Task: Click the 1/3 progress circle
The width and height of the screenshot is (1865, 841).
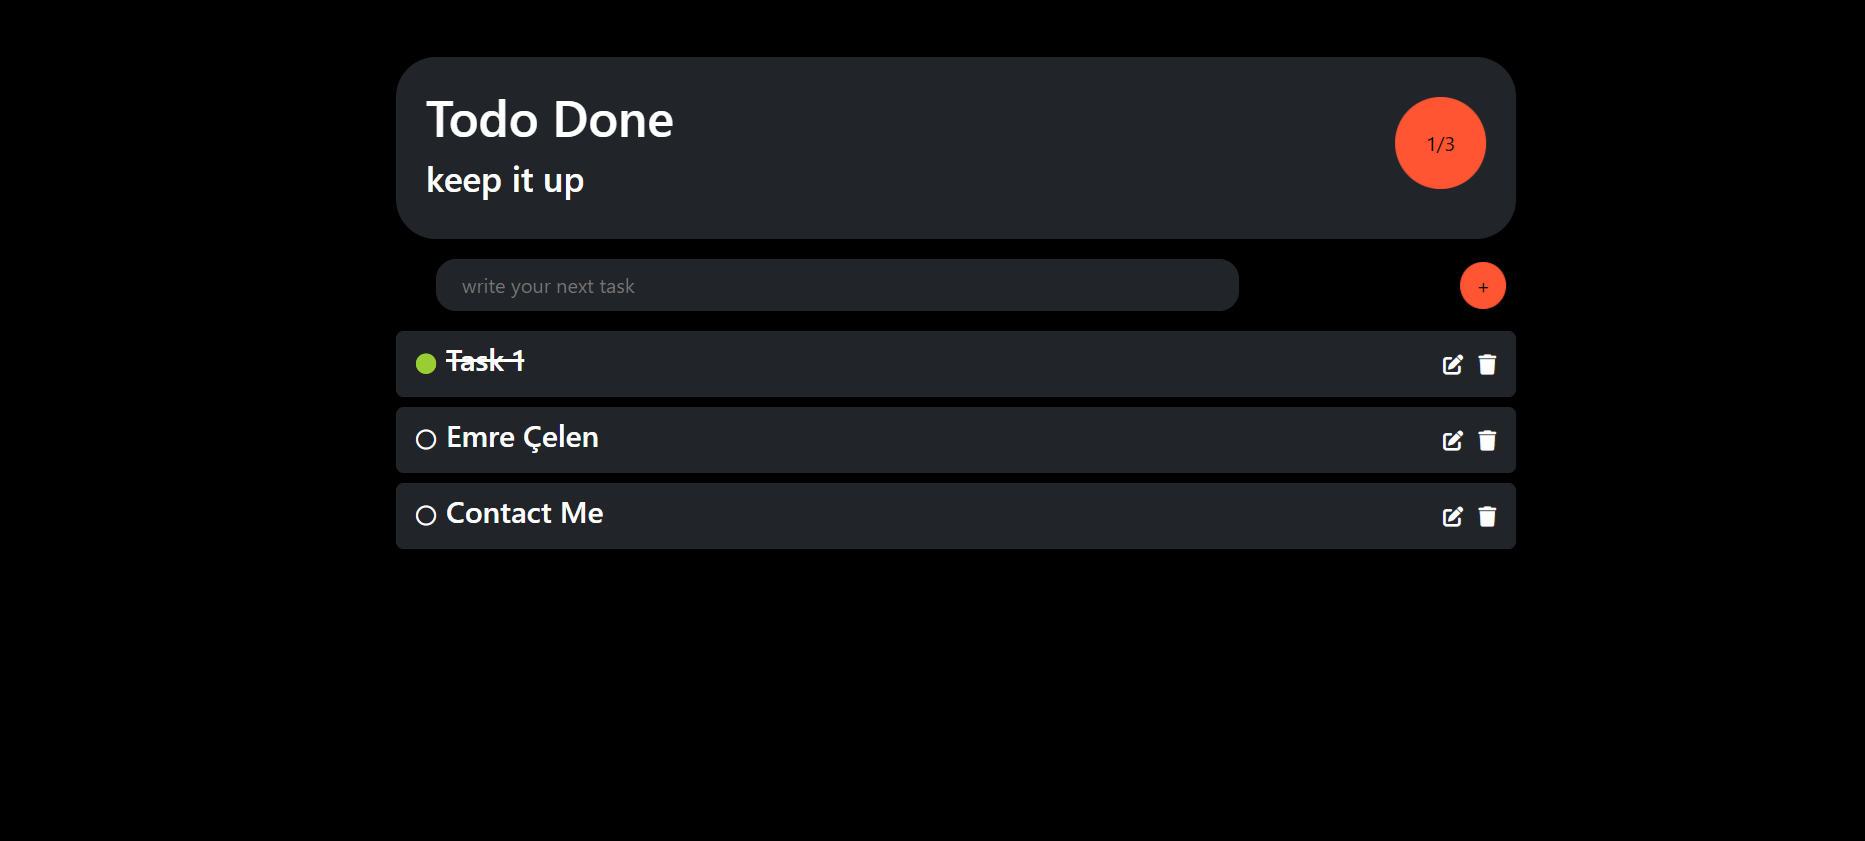Action: point(1440,143)
